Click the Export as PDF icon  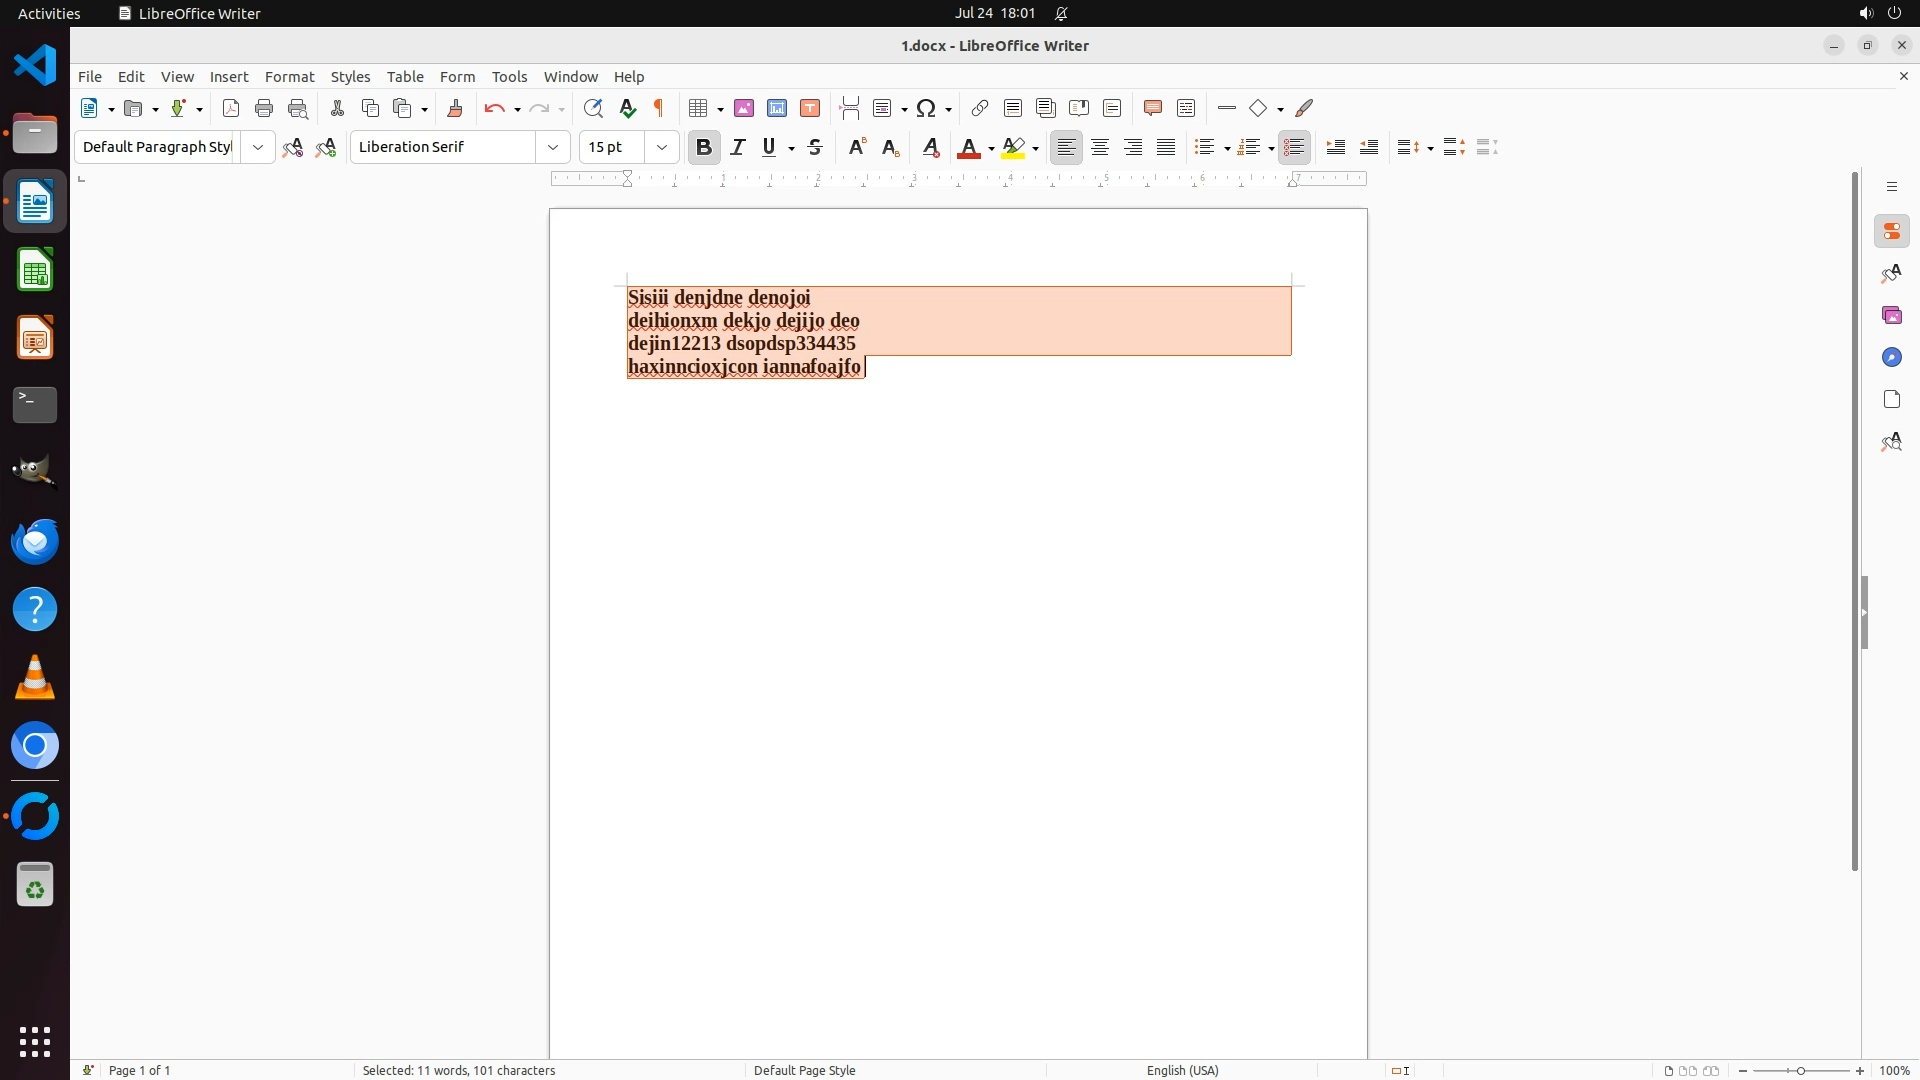point(231,109)
